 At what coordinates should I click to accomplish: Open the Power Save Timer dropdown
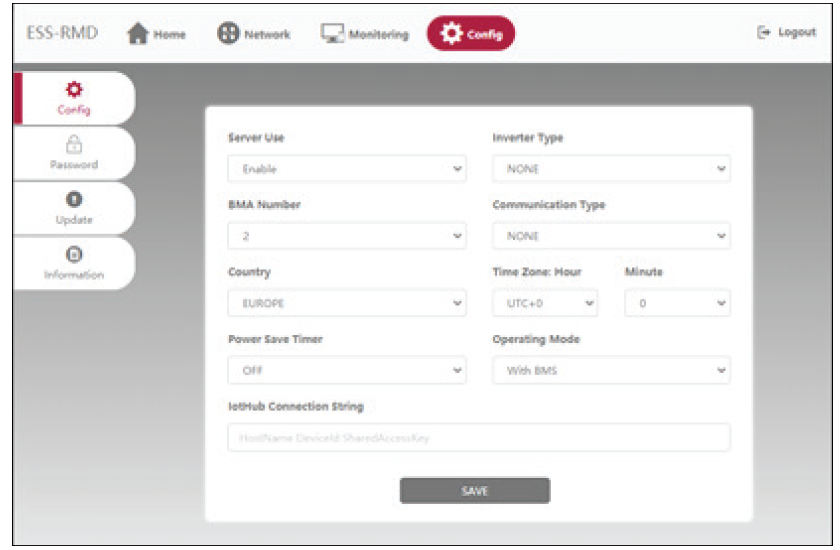(x=347, y=370)
